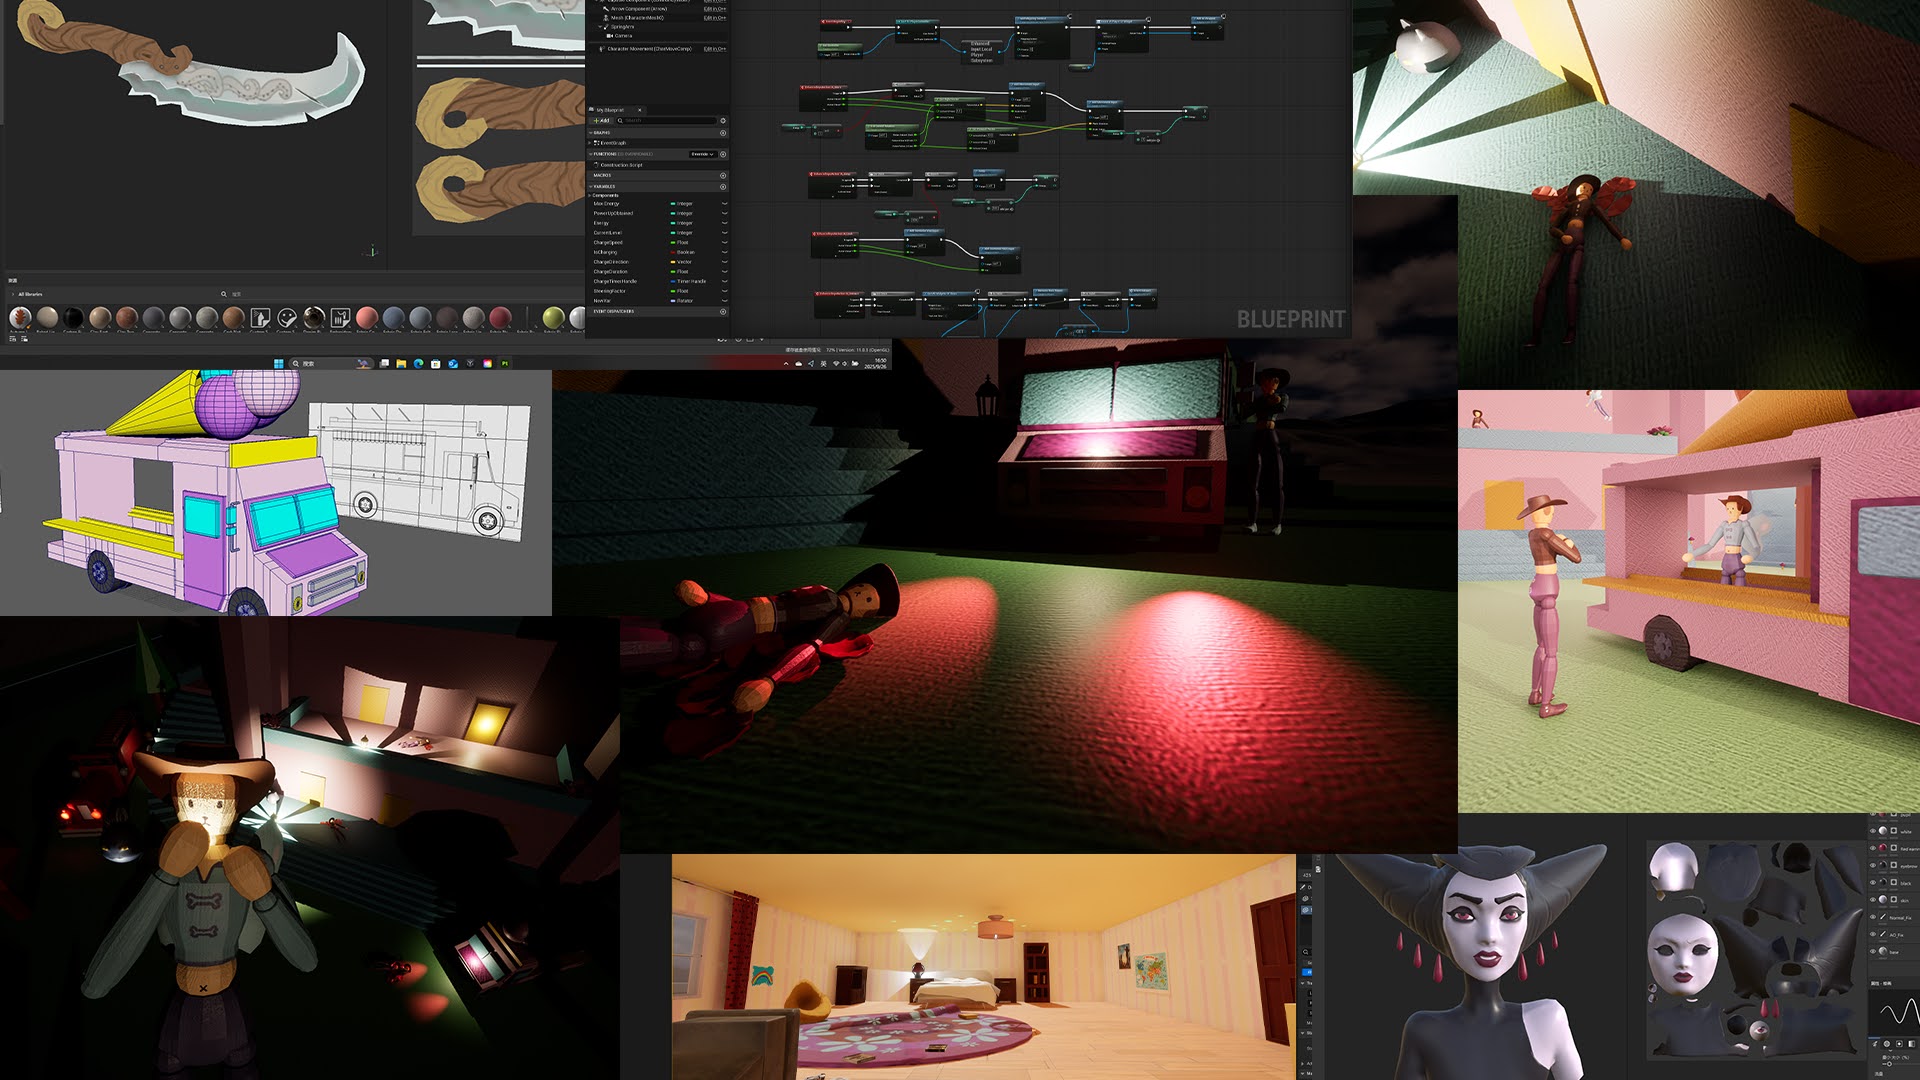This screenshot has height=1080, width=1920.
Task: Select the My Blueprint tab
Action: [x=610, y=110]
